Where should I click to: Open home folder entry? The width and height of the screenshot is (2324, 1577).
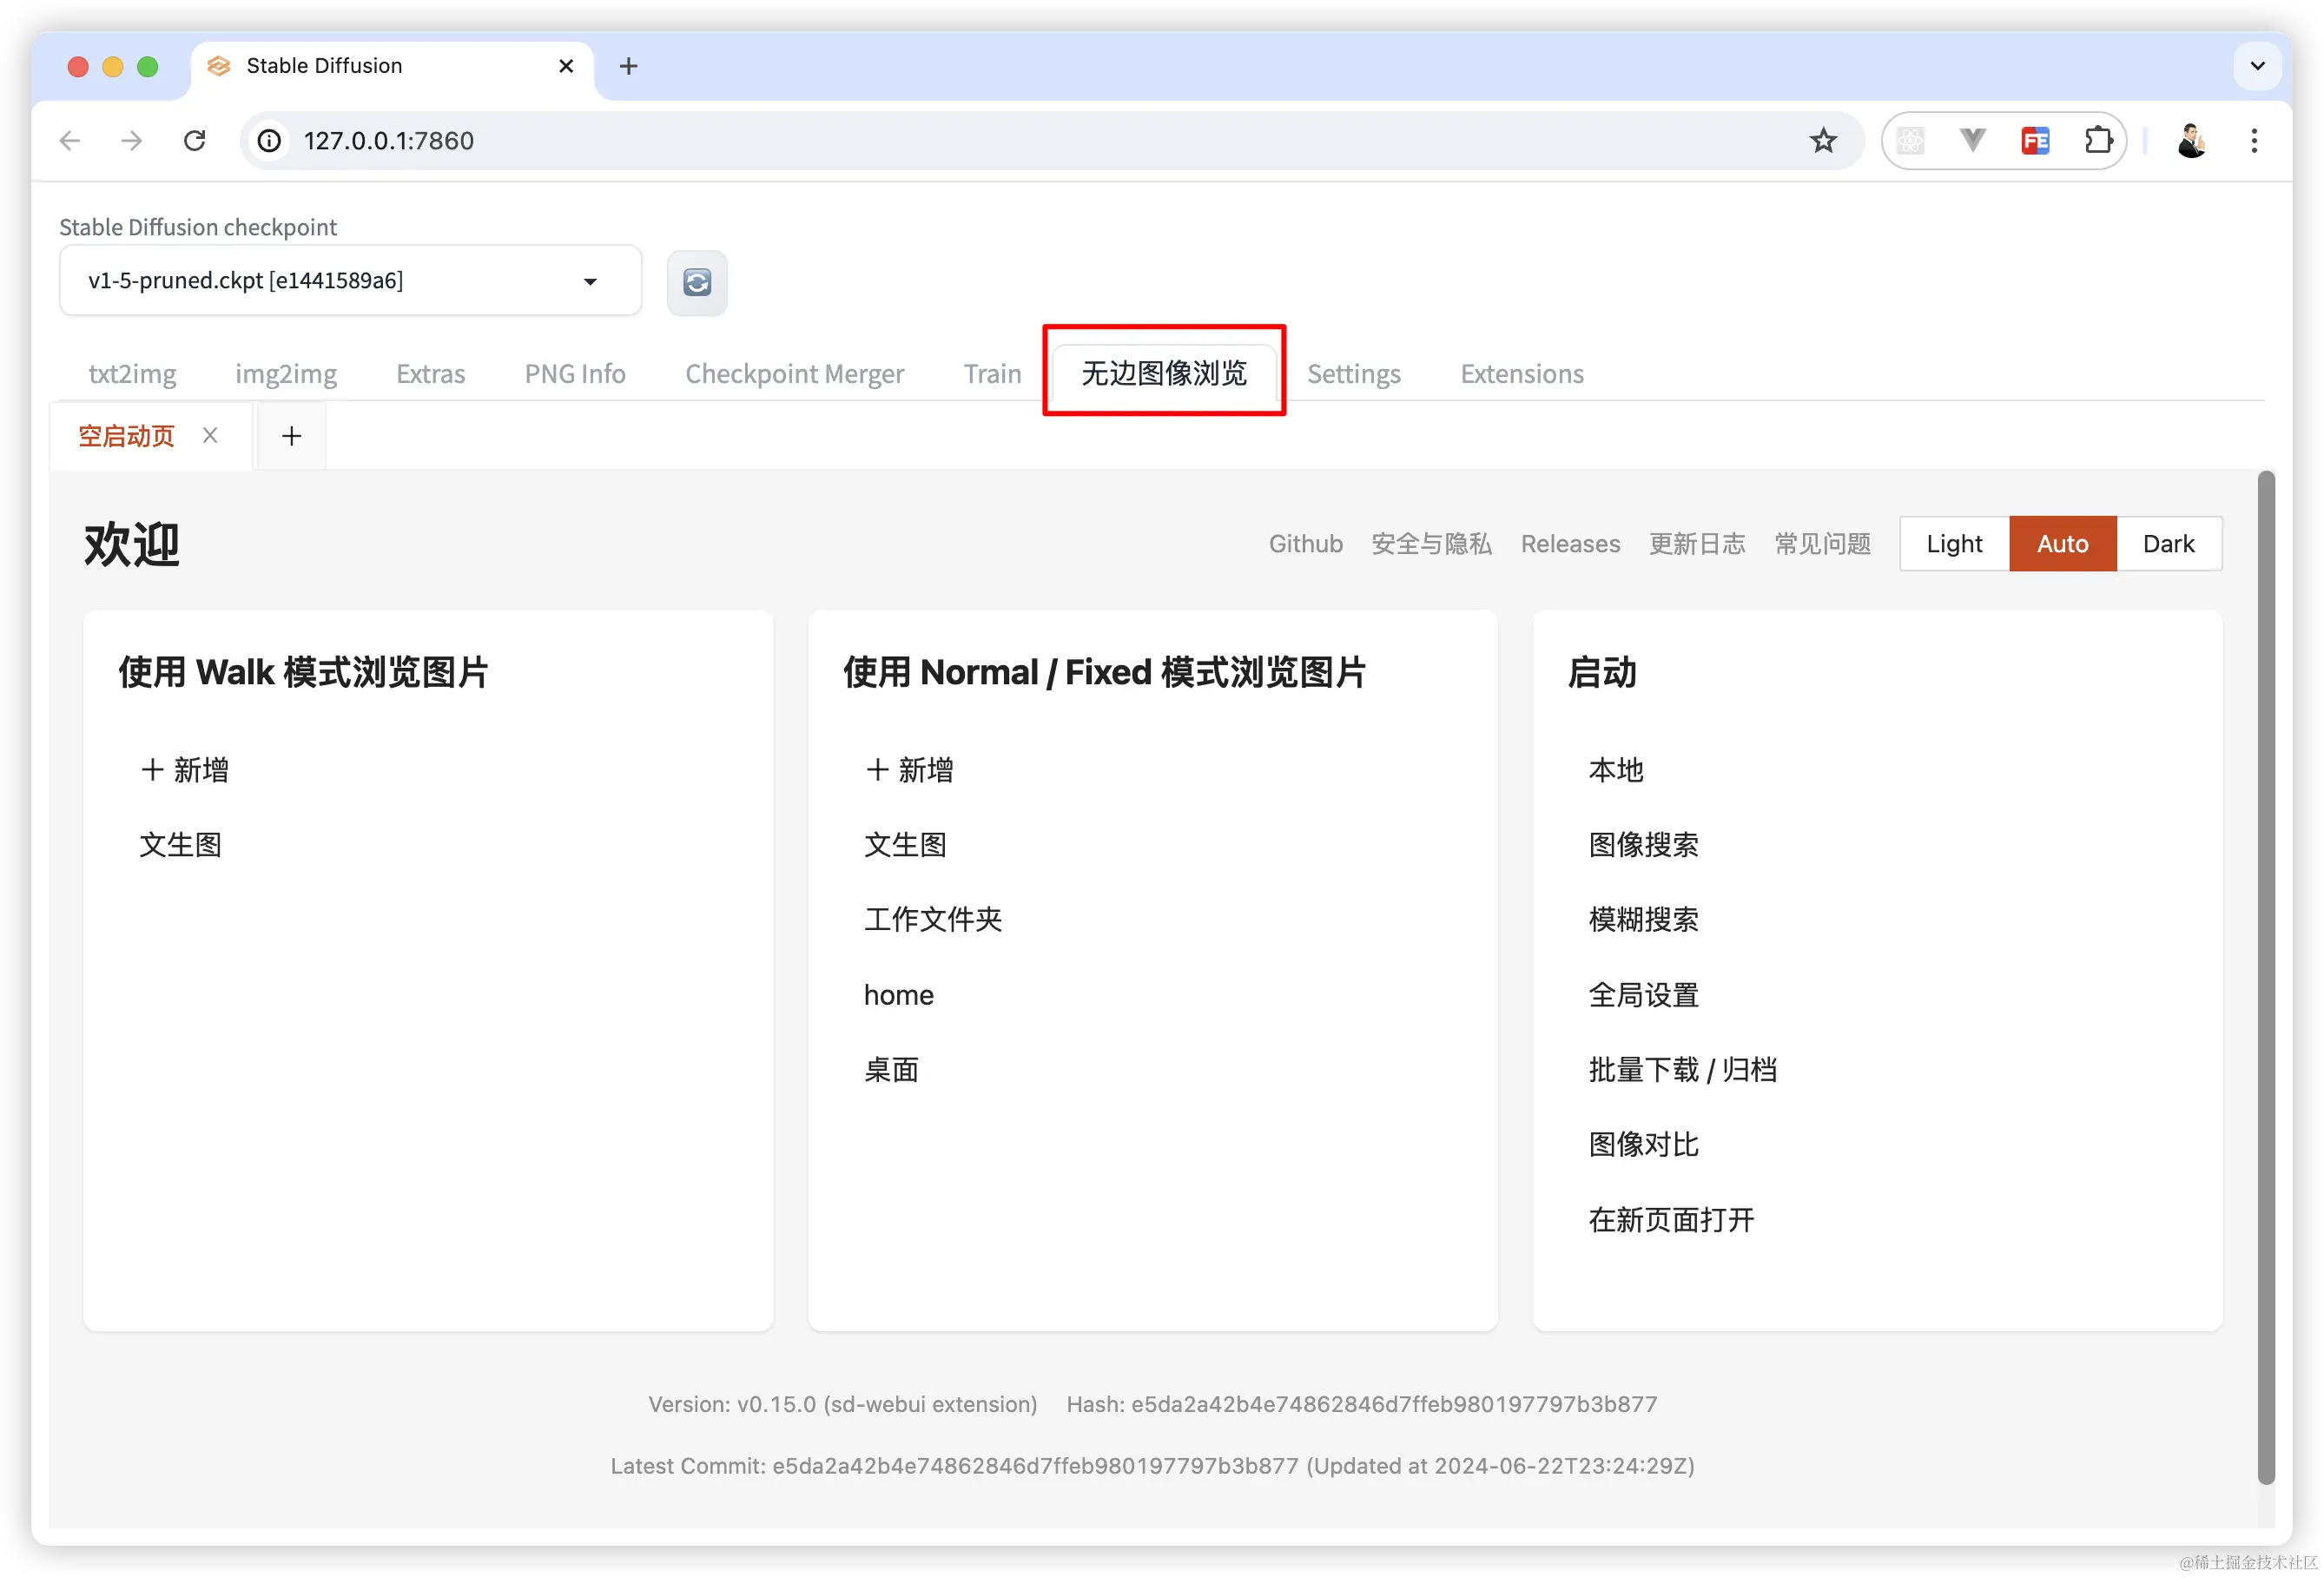pos(898,995)
